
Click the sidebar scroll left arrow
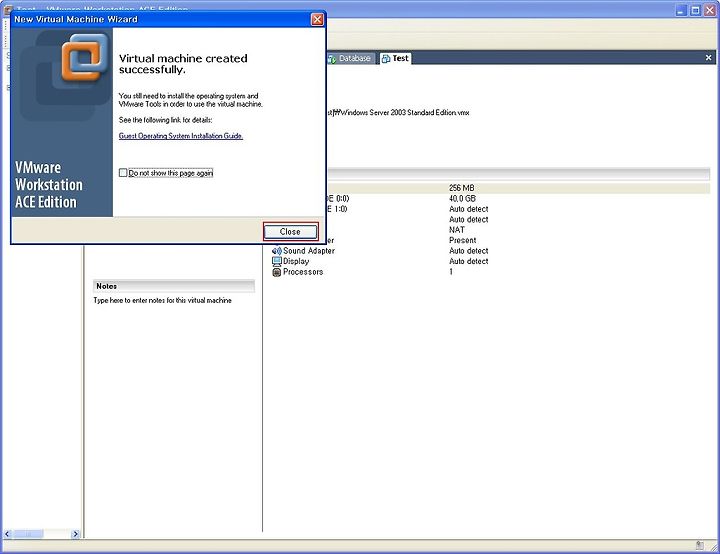7,534
